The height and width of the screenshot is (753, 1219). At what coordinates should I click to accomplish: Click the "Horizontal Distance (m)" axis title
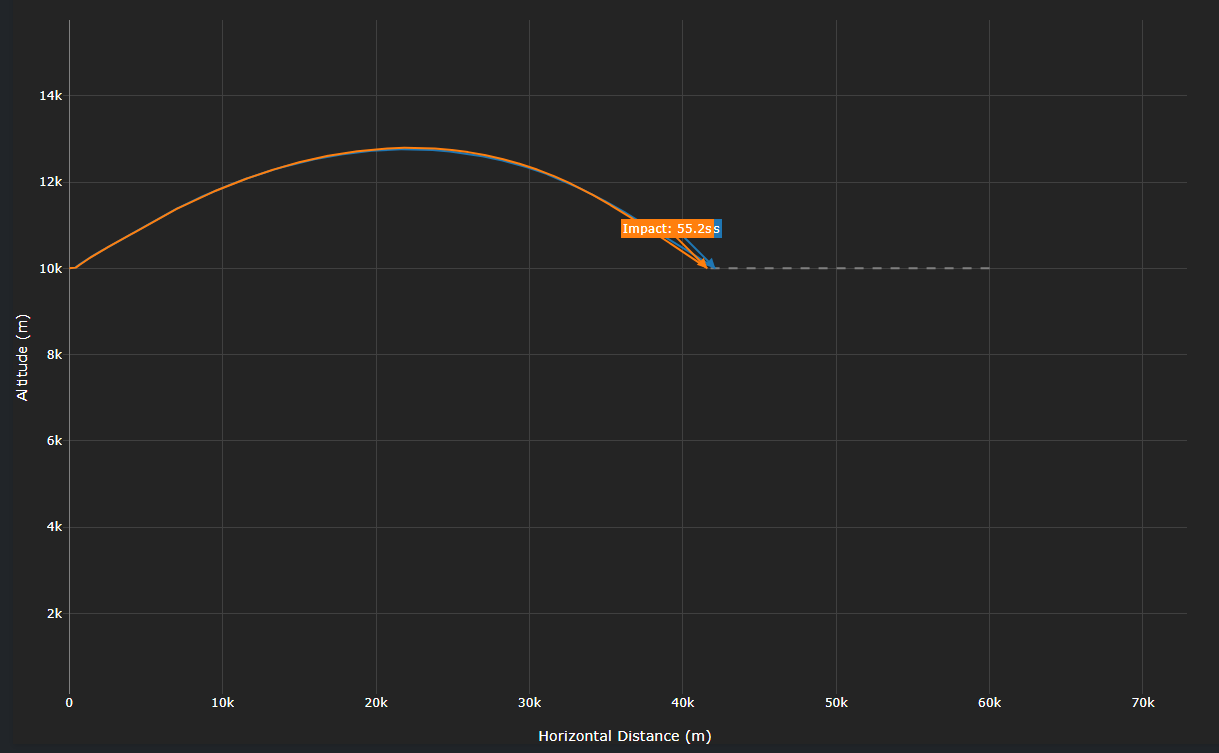pyautogui.click(x=624, y=736)
